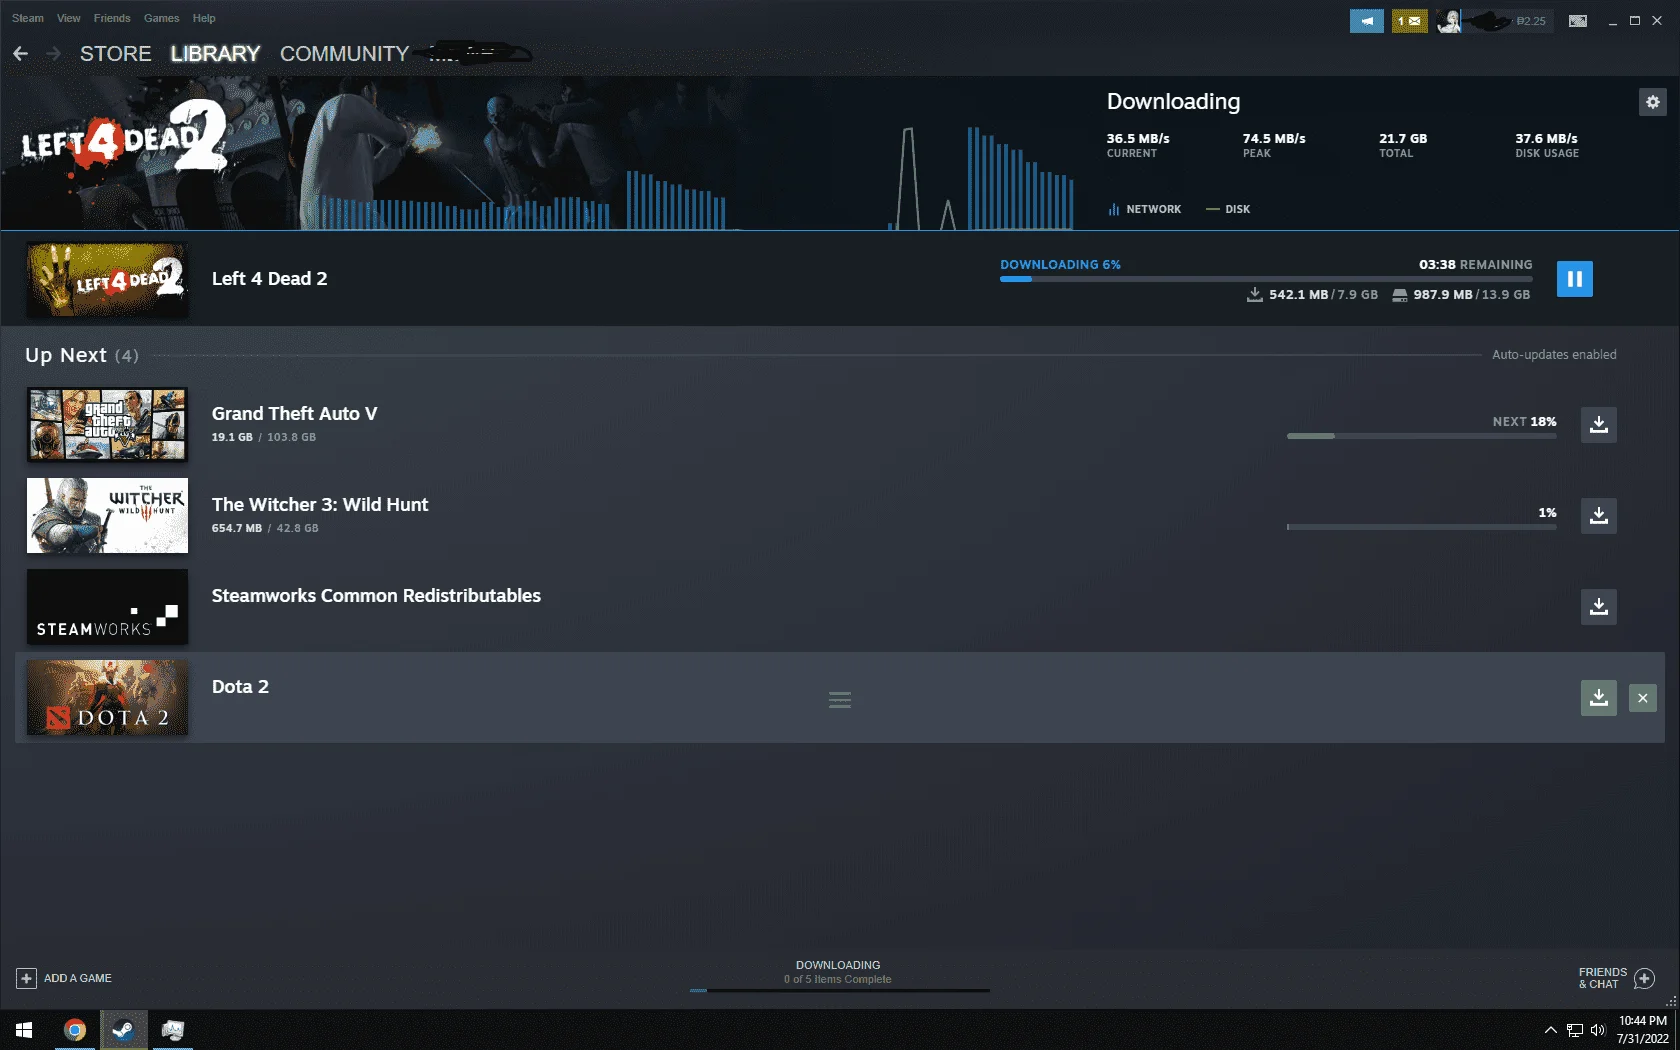
Task: Show hidden system tray icons
Action: click(x=1550, y=1029)
